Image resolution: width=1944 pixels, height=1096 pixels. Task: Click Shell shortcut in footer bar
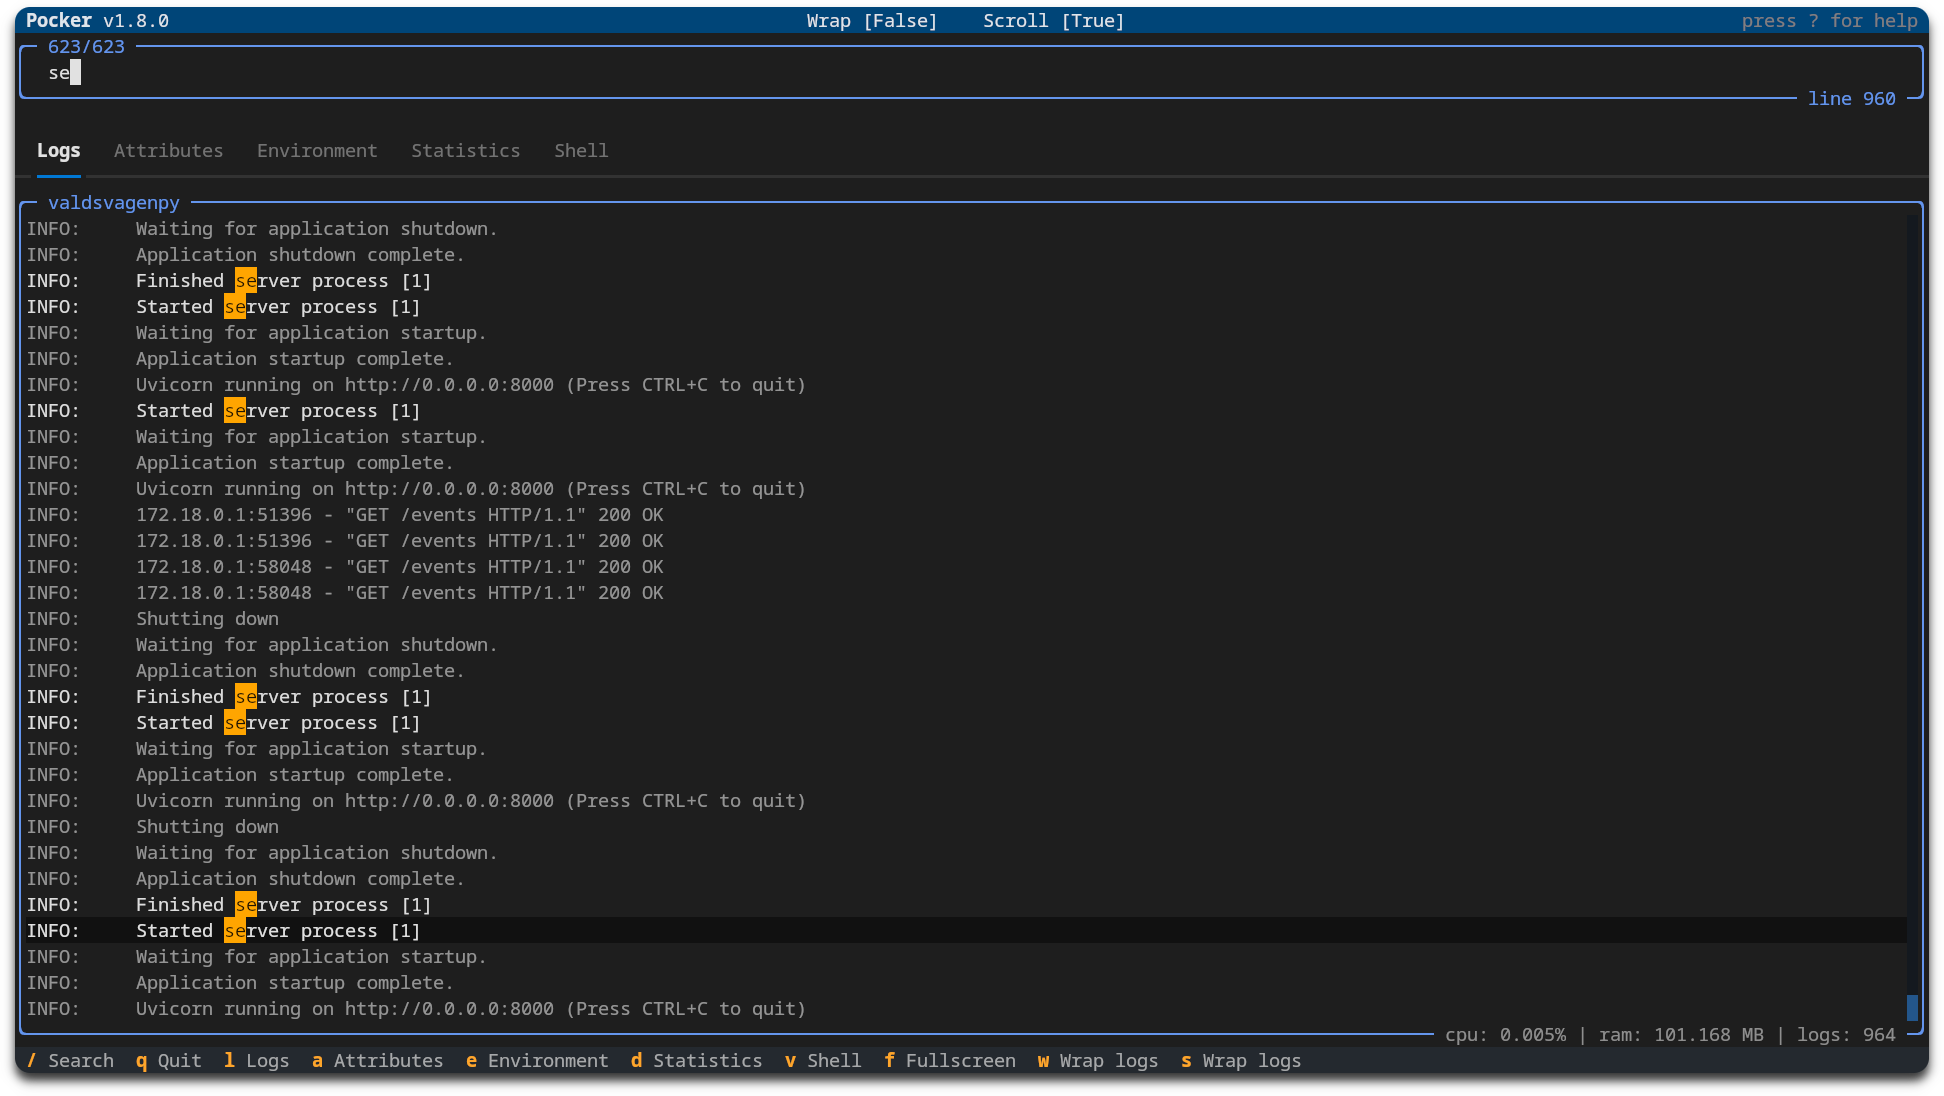click(x=822, y=1061)
